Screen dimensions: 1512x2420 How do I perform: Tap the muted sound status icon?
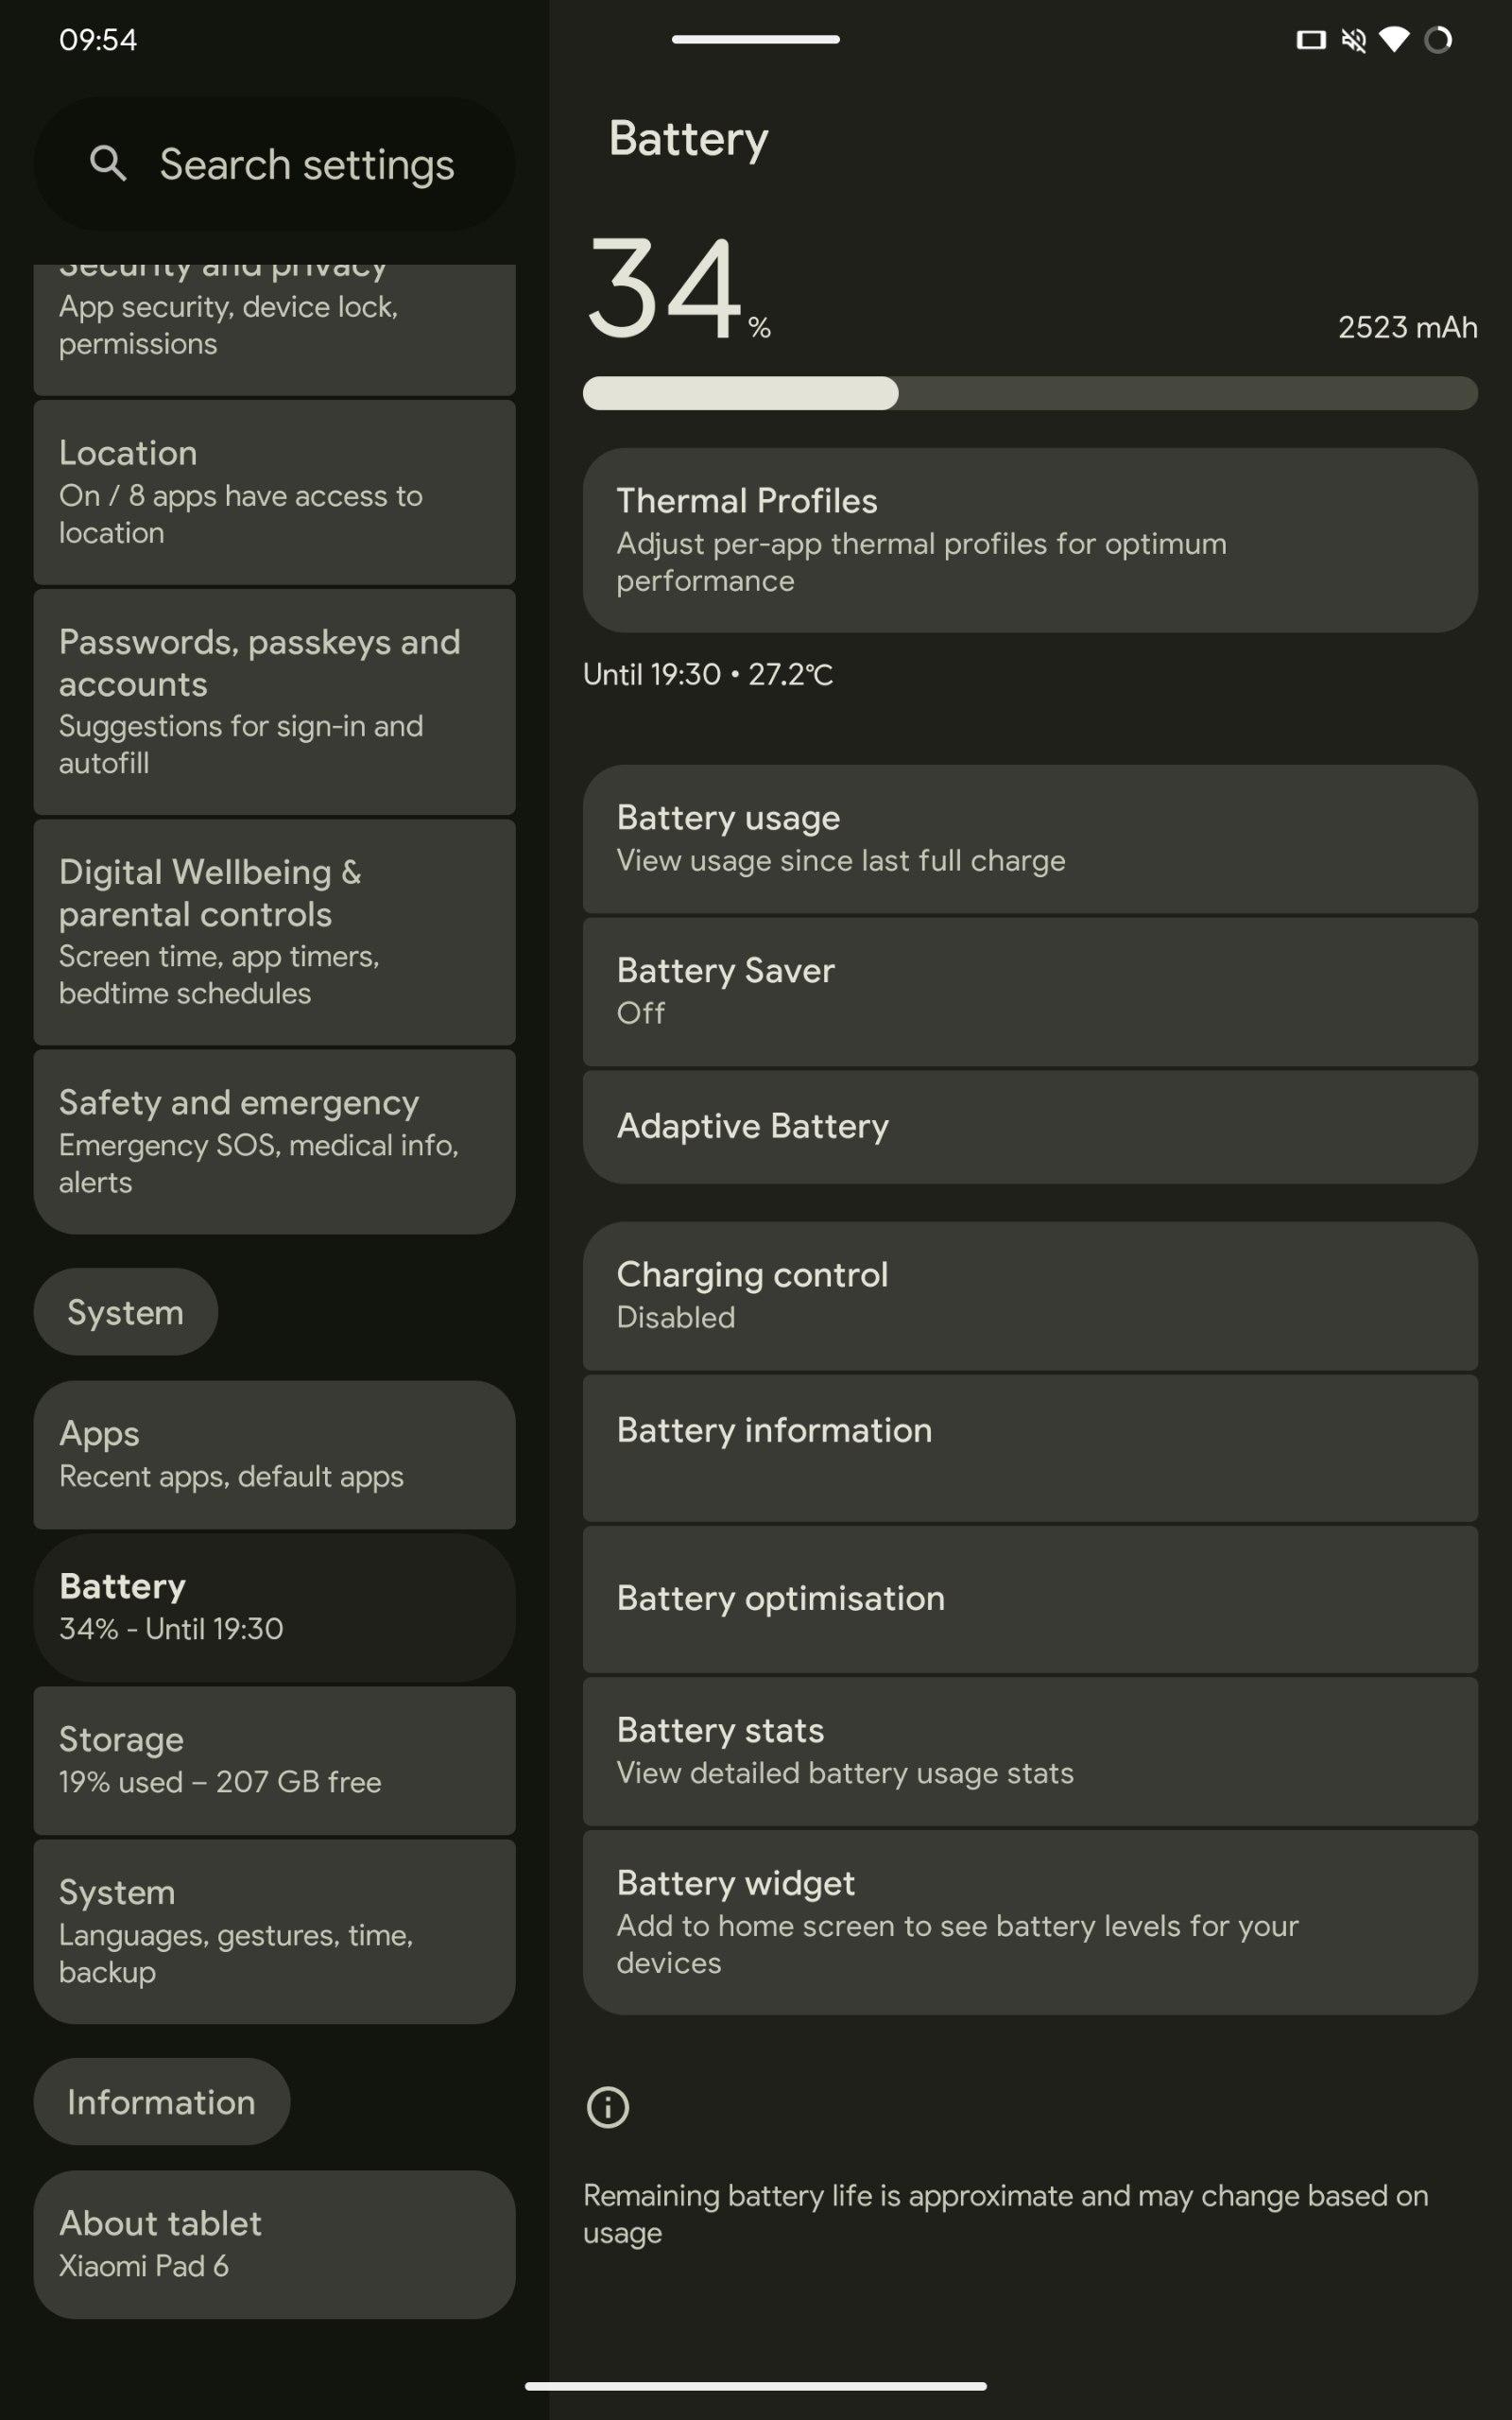1353,40
